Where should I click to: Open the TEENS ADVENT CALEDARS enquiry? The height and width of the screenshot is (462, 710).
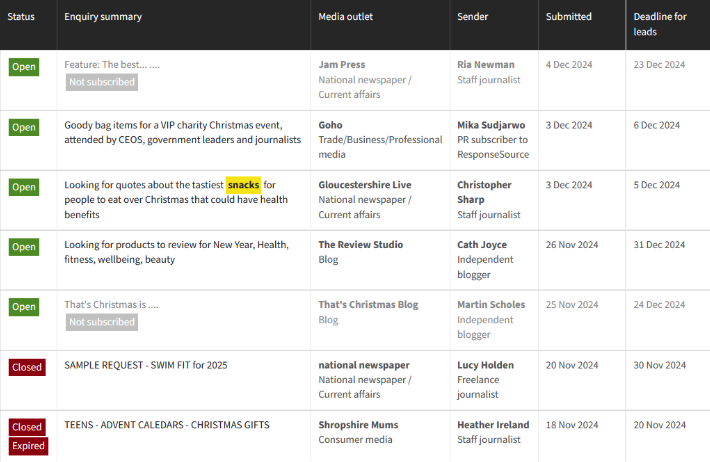click(x=167, y=425)
